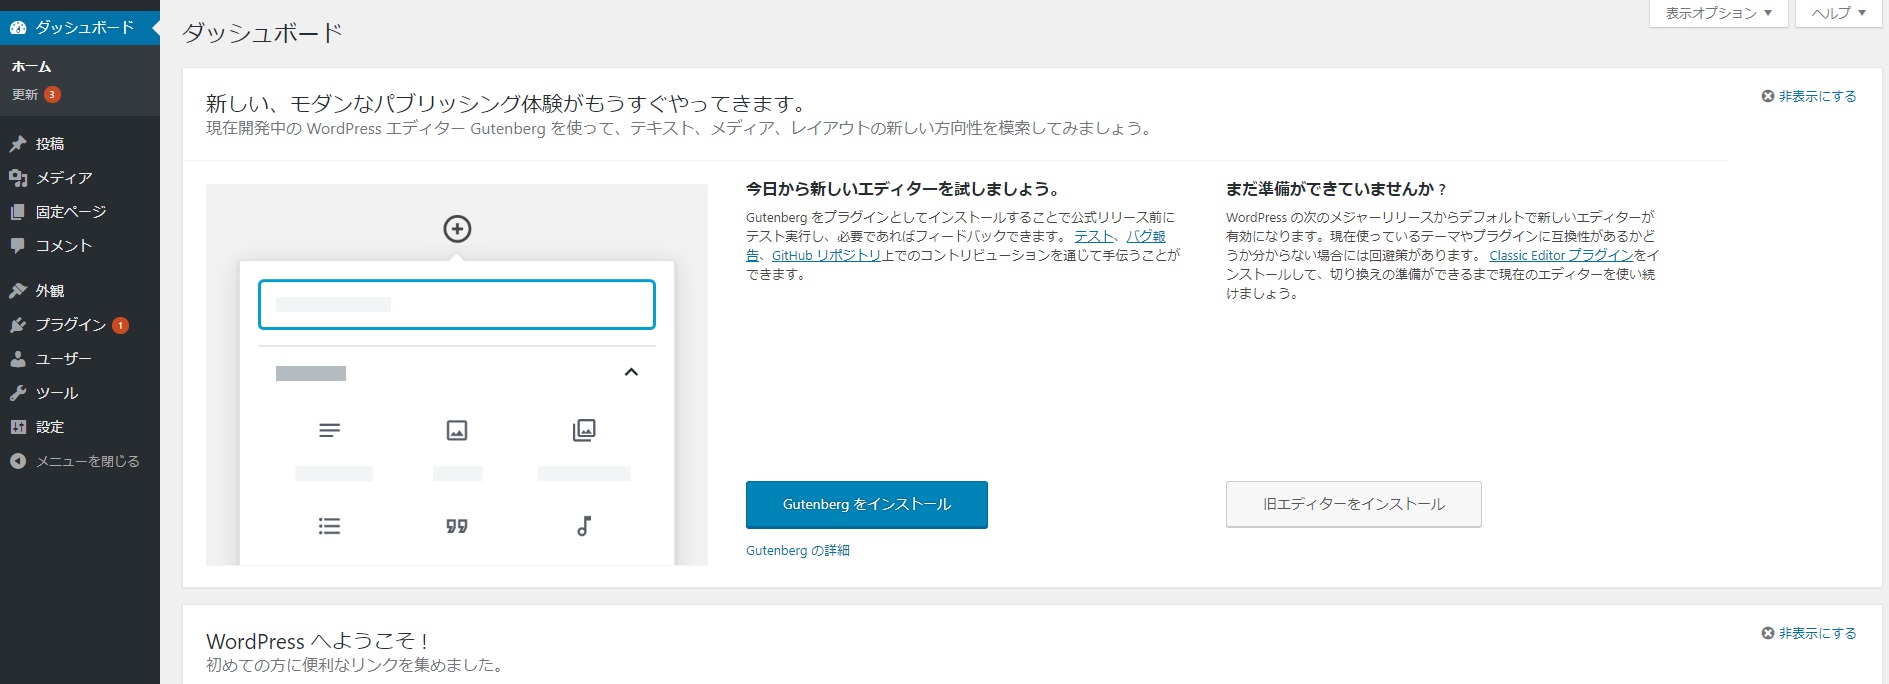
Task: Select the メディア camera-and-note icon
Action: pos(18,178)
